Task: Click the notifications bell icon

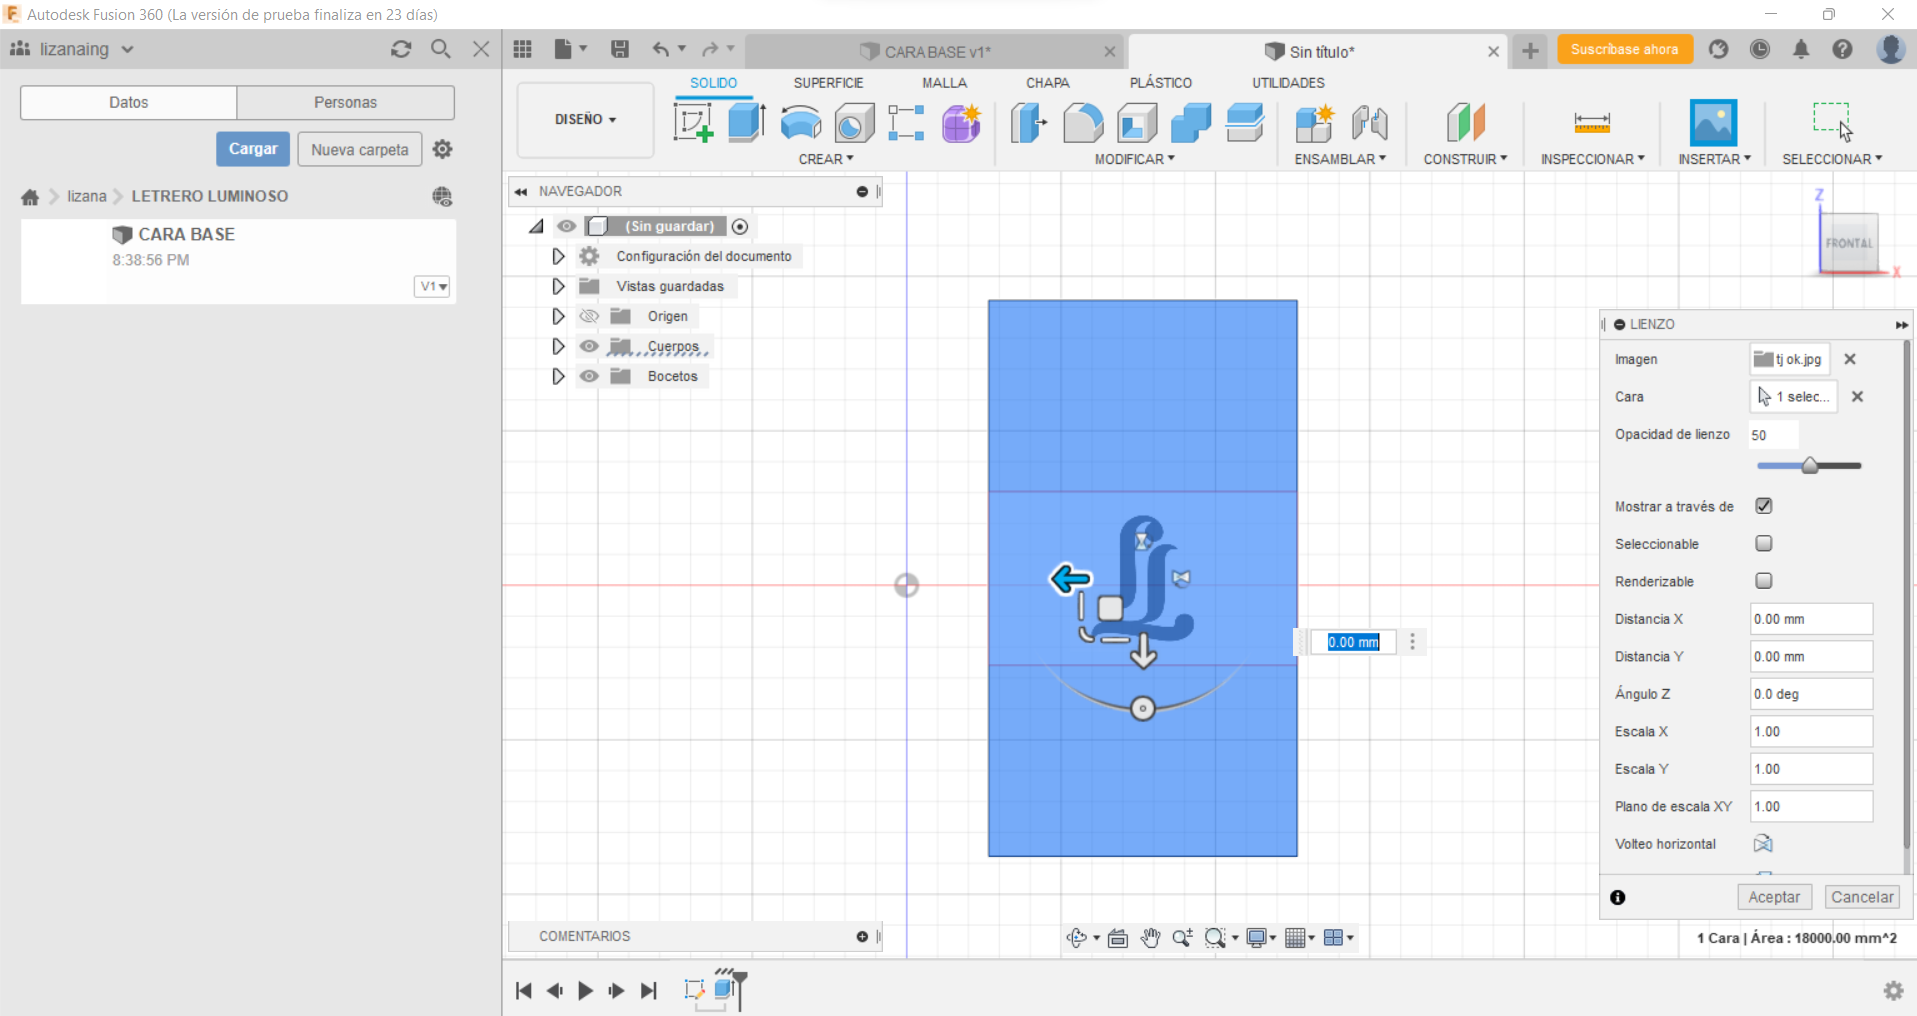Action: tap(1800, 49)
